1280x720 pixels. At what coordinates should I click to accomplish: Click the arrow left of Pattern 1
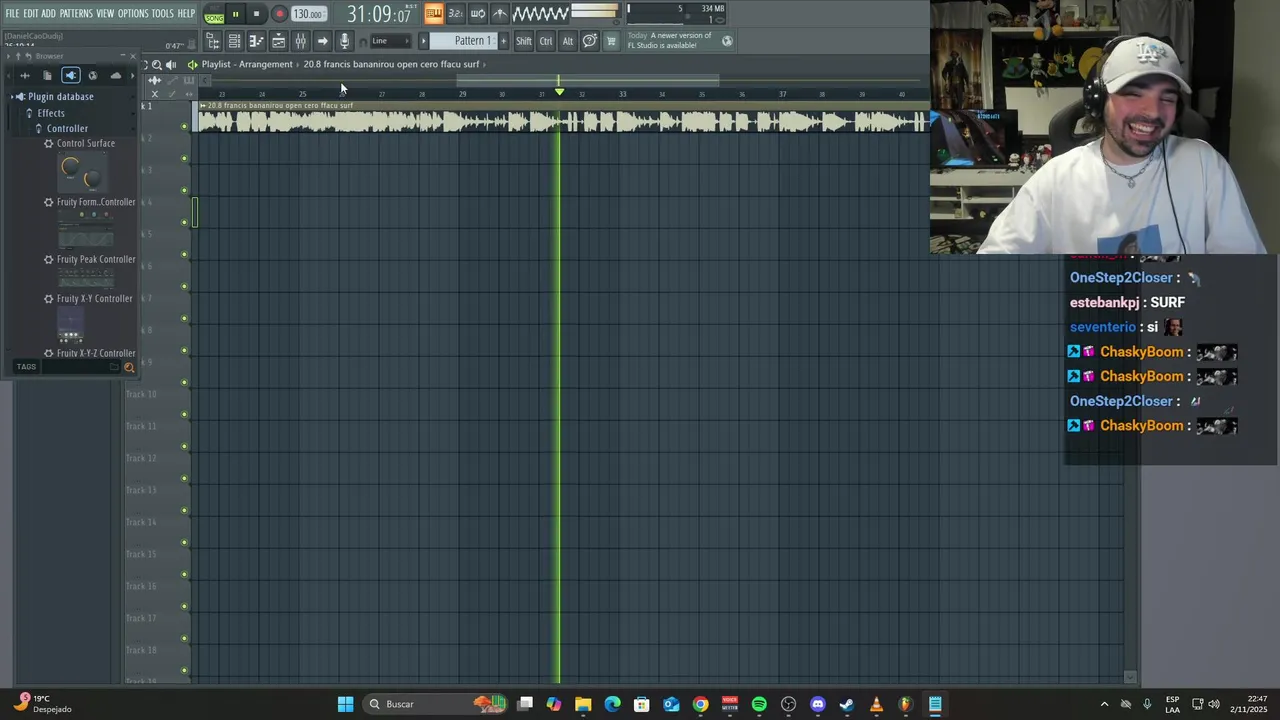[x=423, y=41]
